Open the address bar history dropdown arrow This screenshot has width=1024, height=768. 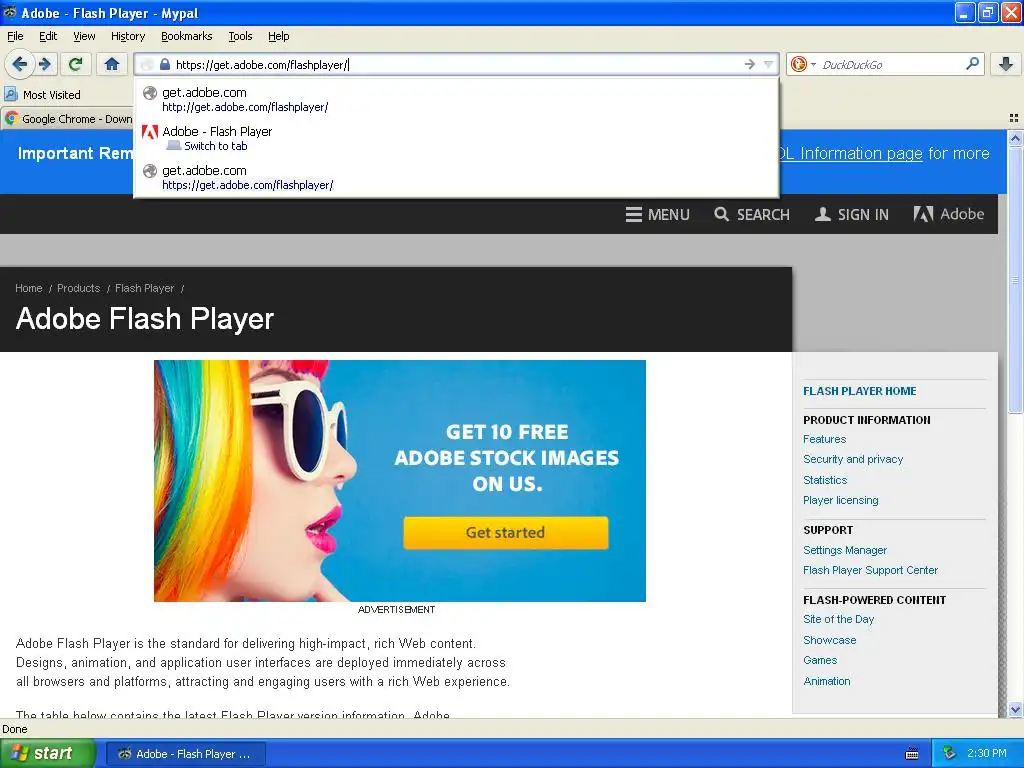[x=768, y=64]
